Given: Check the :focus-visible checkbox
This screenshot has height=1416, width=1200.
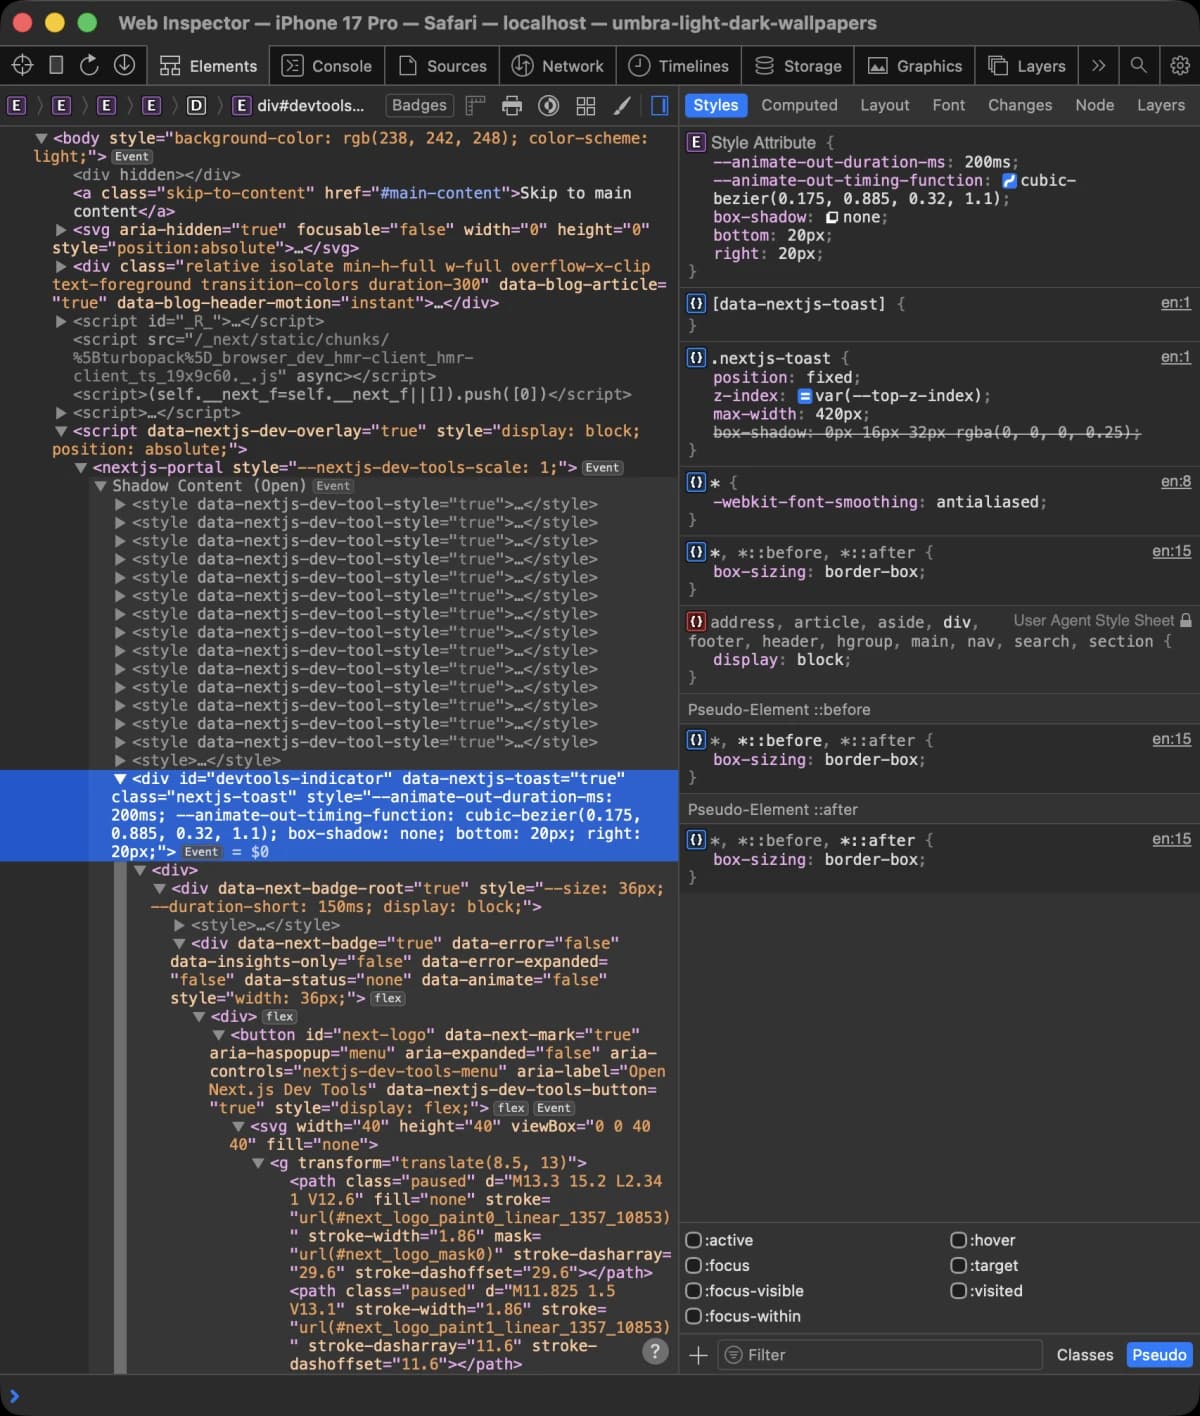Looking at the screenshot, I should 693,1291.
